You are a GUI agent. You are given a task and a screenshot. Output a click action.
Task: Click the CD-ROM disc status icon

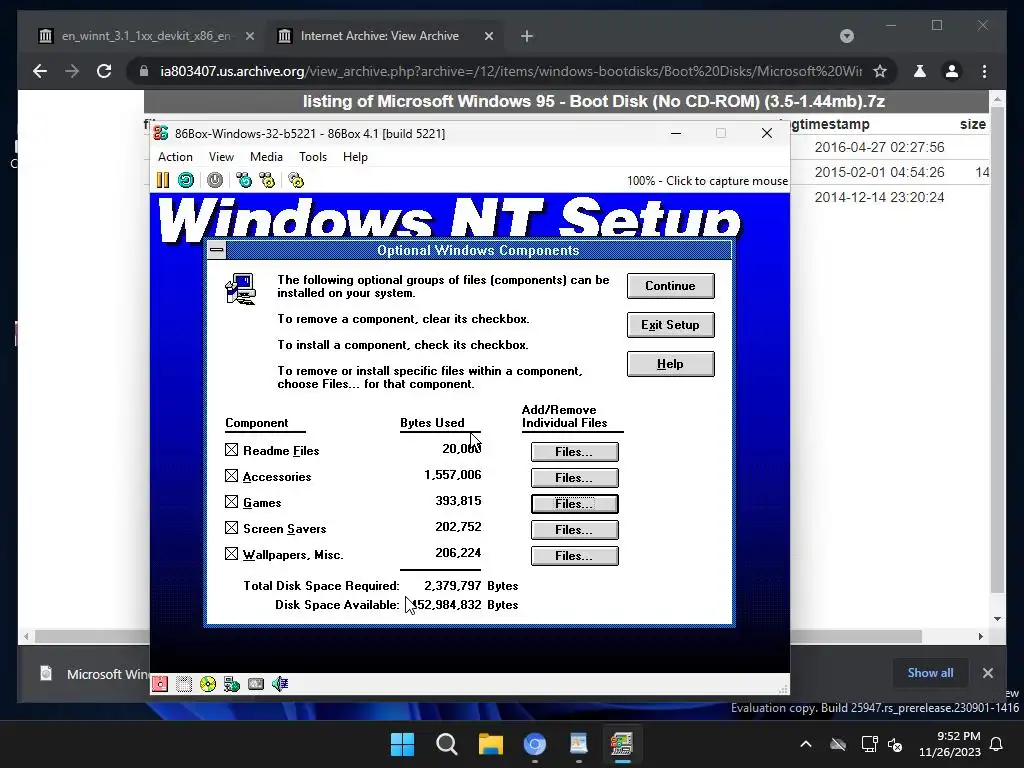208,684
